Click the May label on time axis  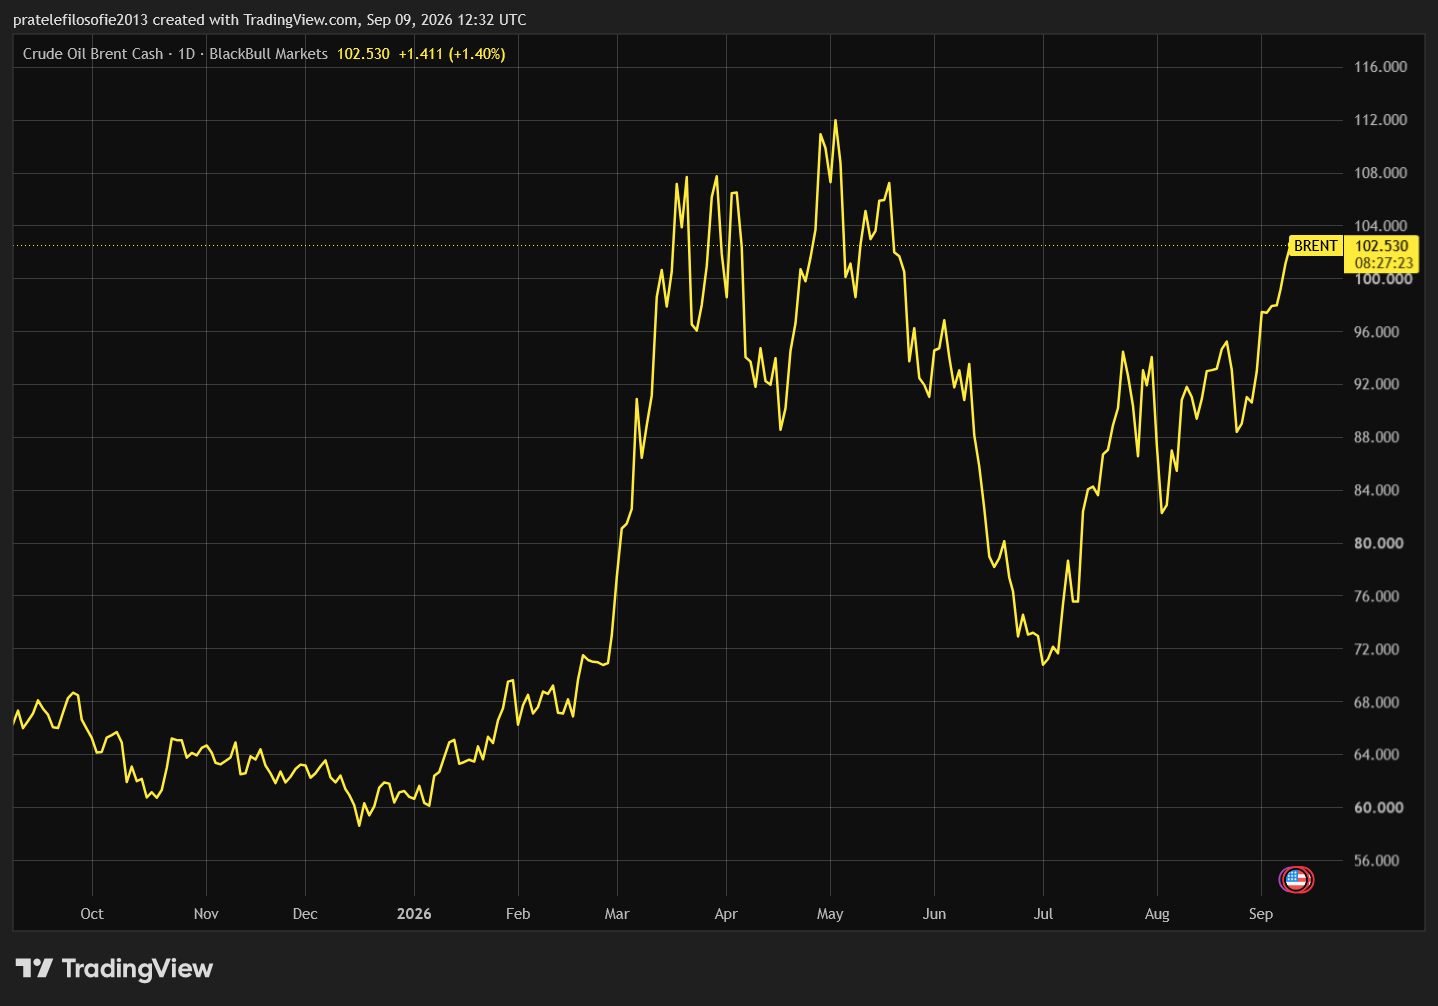click(830, 914)
